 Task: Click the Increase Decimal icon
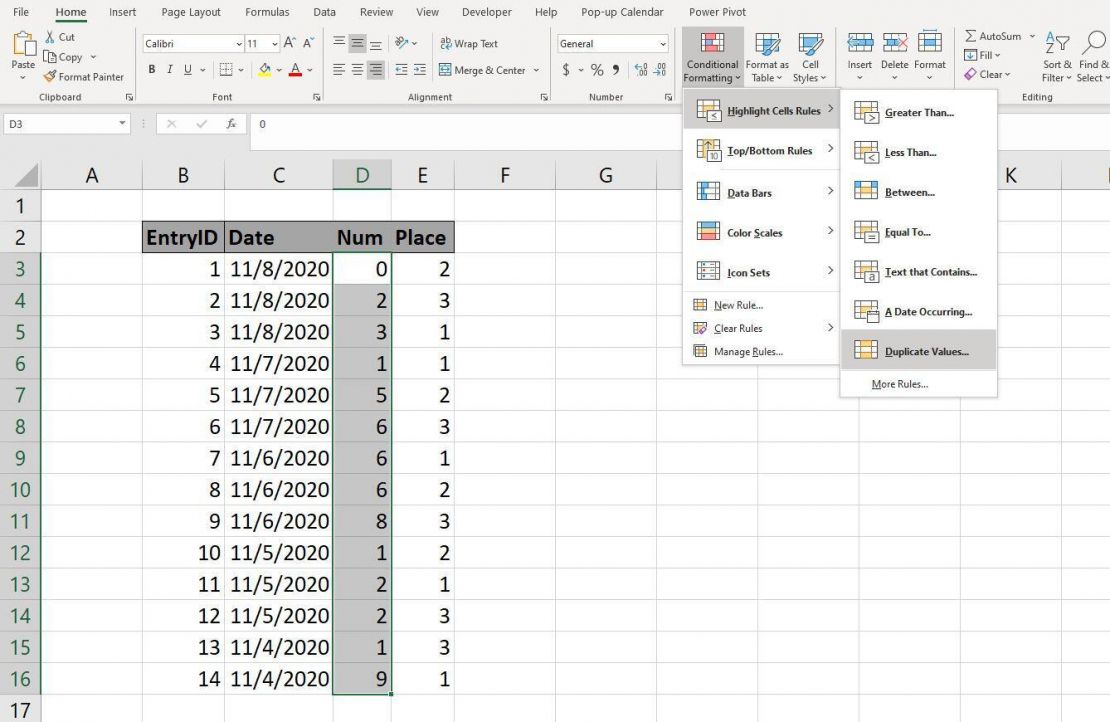coord(641,70)
